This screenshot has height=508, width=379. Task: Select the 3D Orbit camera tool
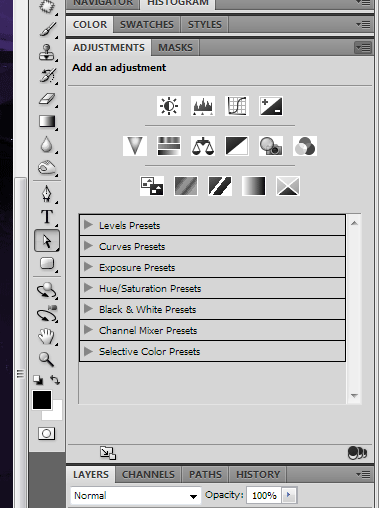click(47, 314)
